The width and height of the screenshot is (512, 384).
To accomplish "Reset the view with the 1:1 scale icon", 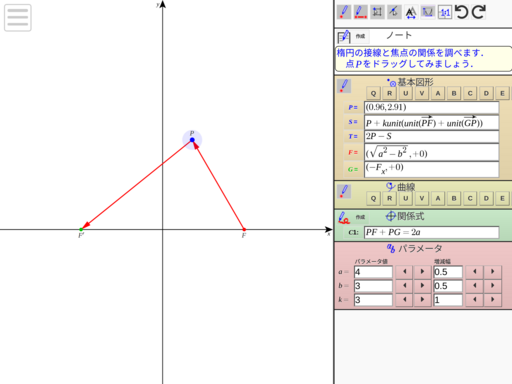I will (x=445, y=12).
